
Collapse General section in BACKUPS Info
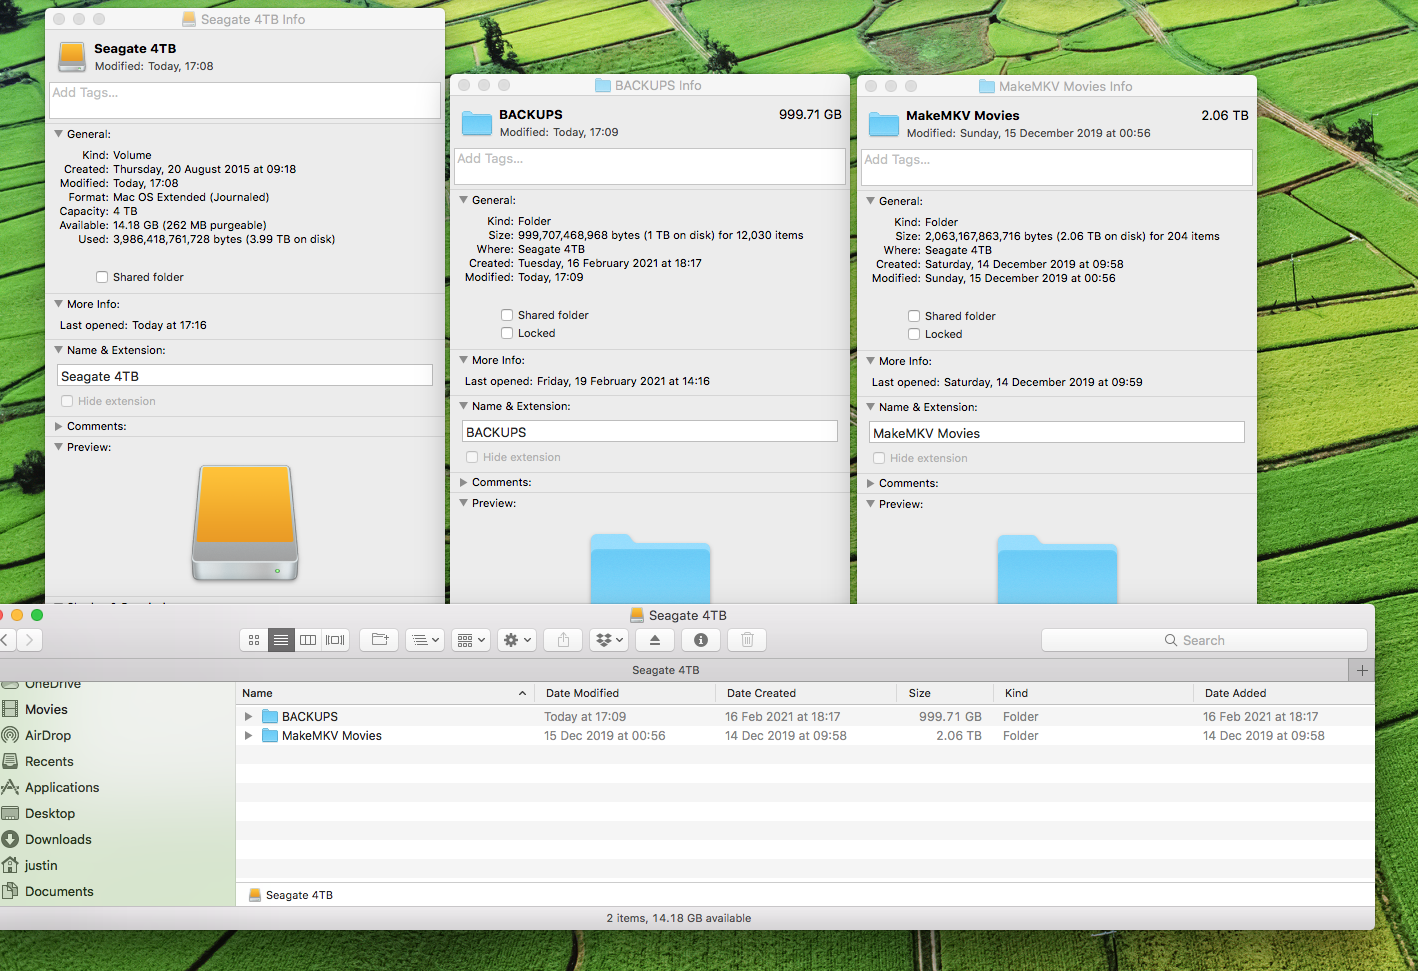[463, 200]
